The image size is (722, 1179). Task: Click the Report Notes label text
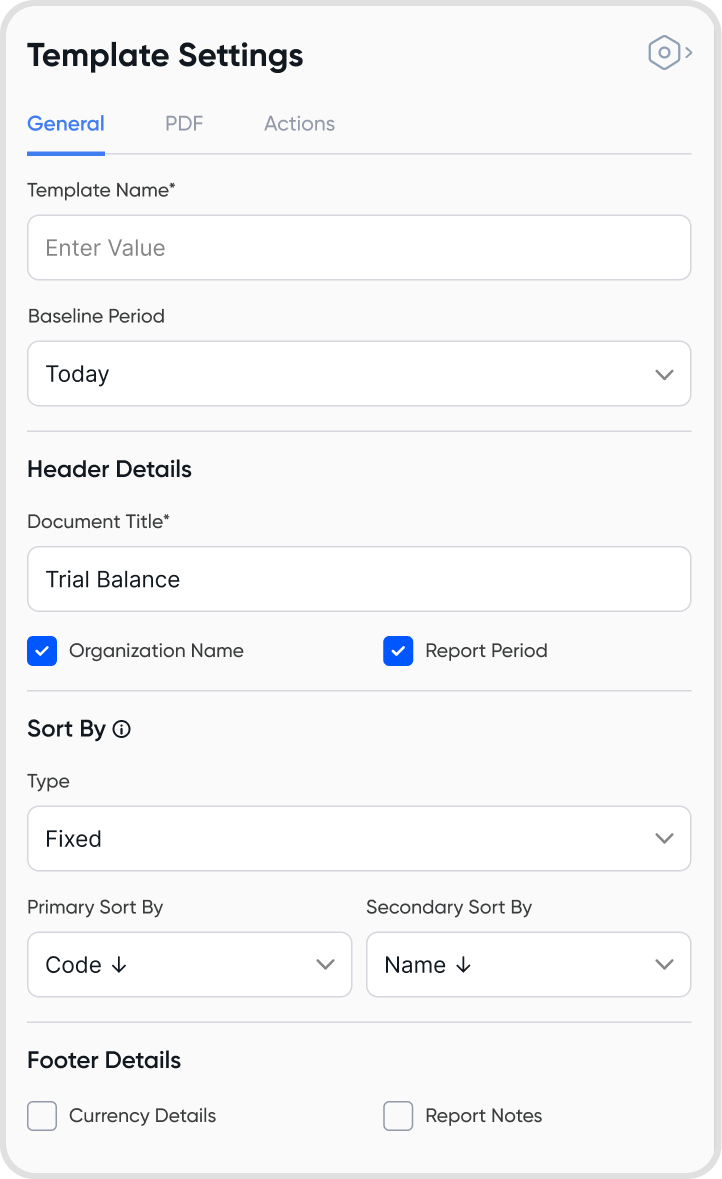coord(484,1116)
